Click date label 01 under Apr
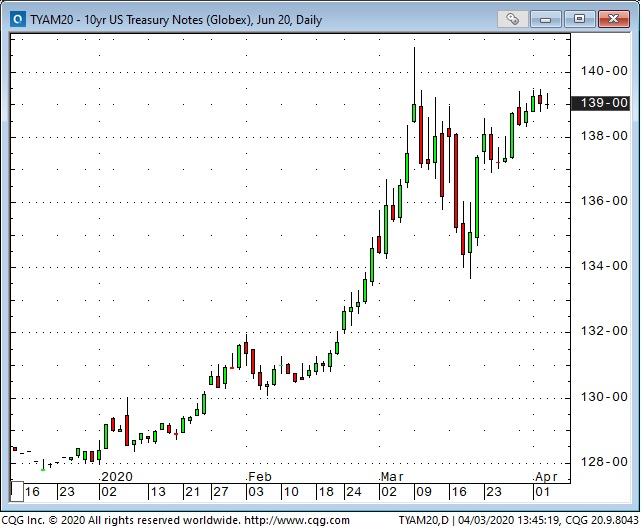The image size is (642, 528). [x=543, y=492]
